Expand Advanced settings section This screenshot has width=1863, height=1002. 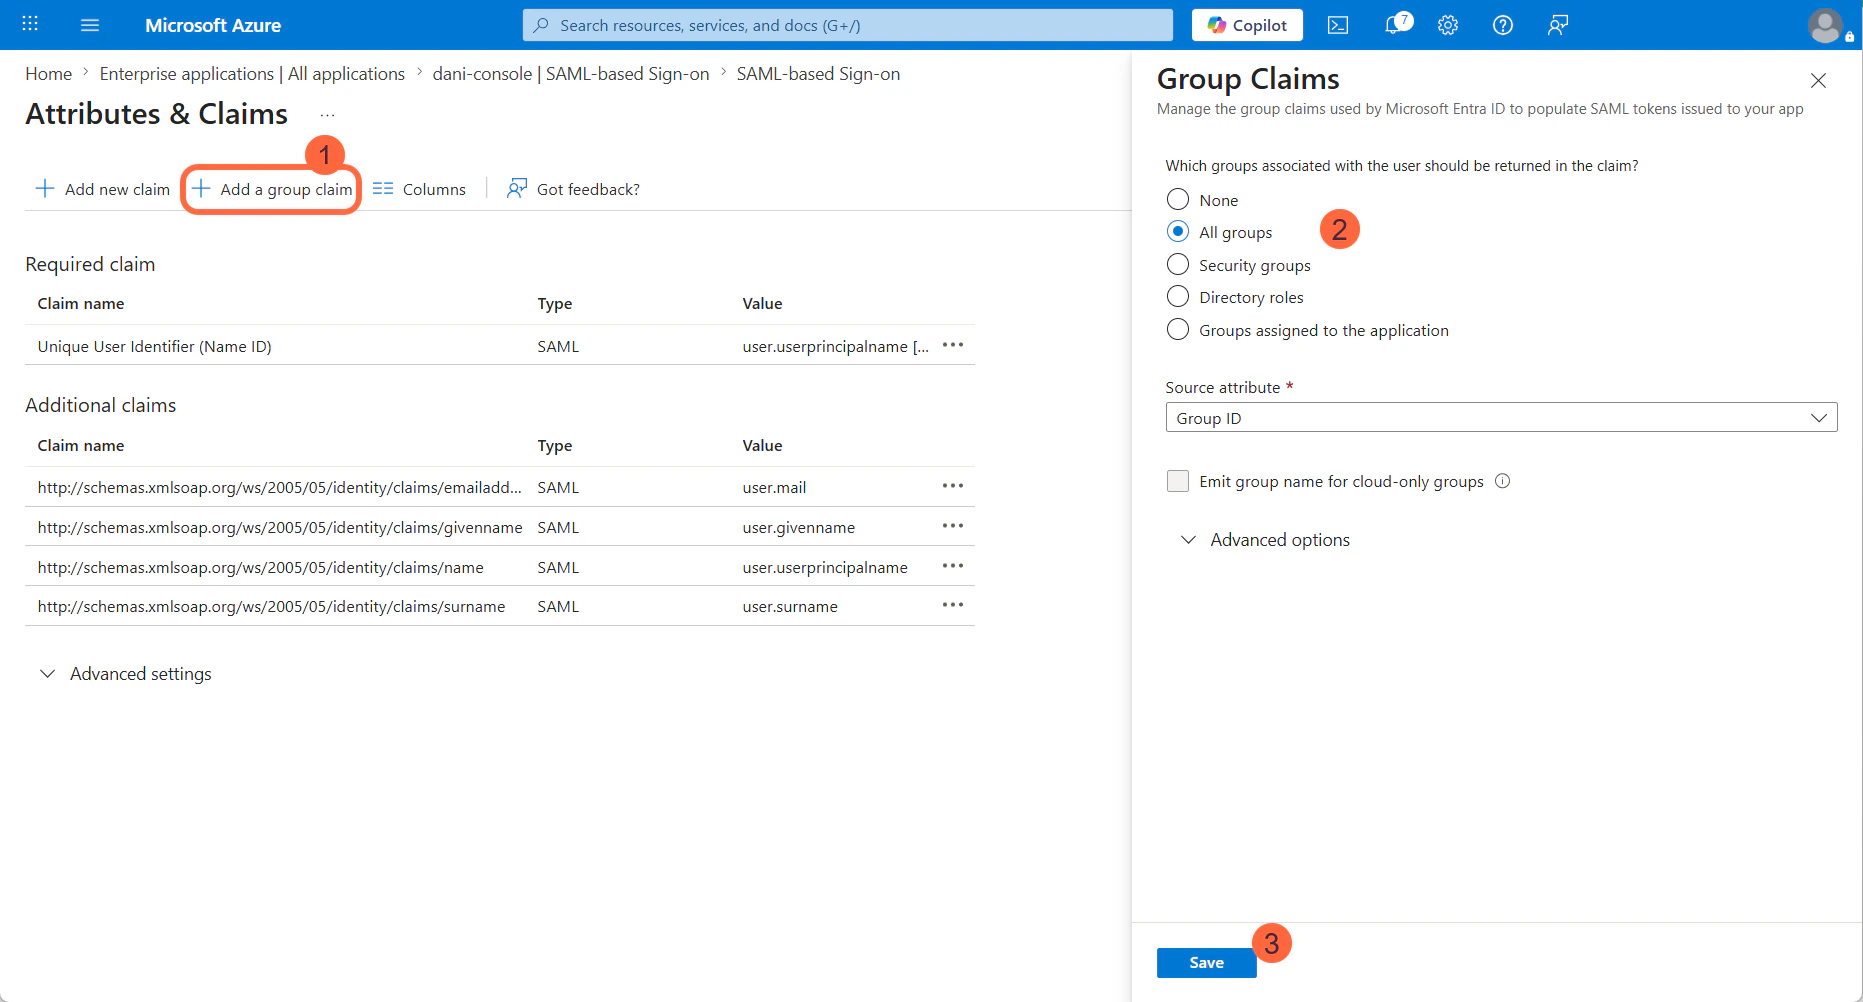tap(125, 674)
